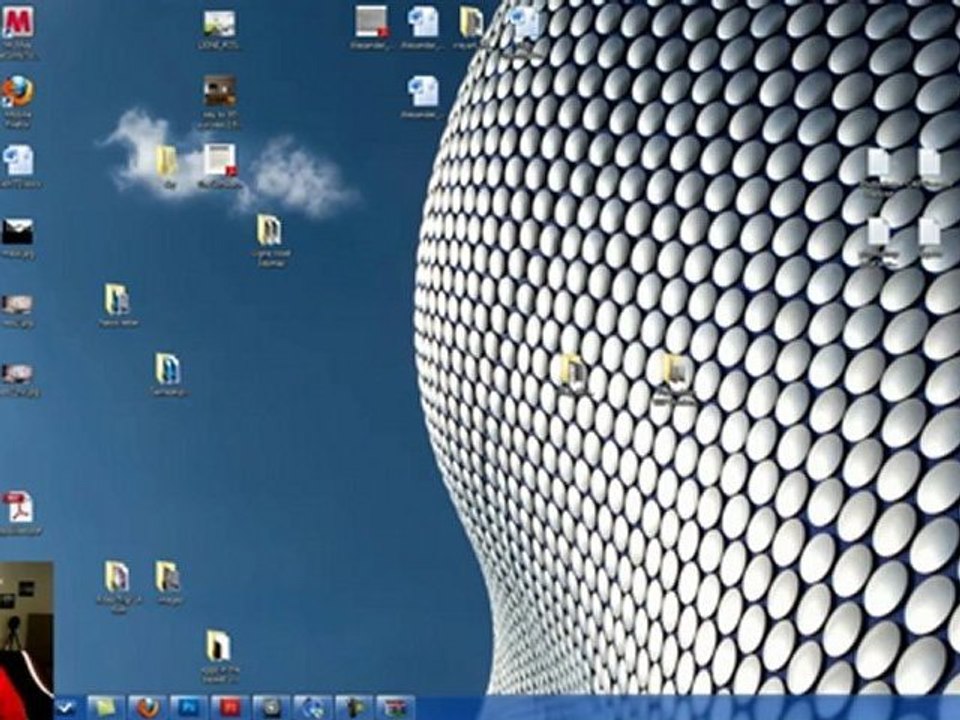This screenshot has height=720, width=960.
Task: Open the Adobe PDF document desktop icon
Action: coord(18,506)
